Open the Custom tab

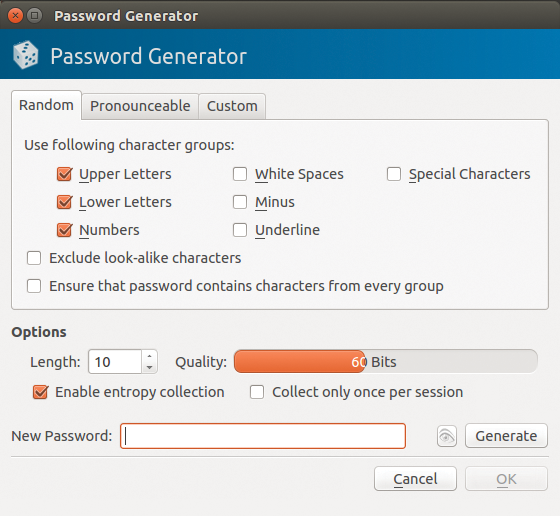tap(232, 106)
